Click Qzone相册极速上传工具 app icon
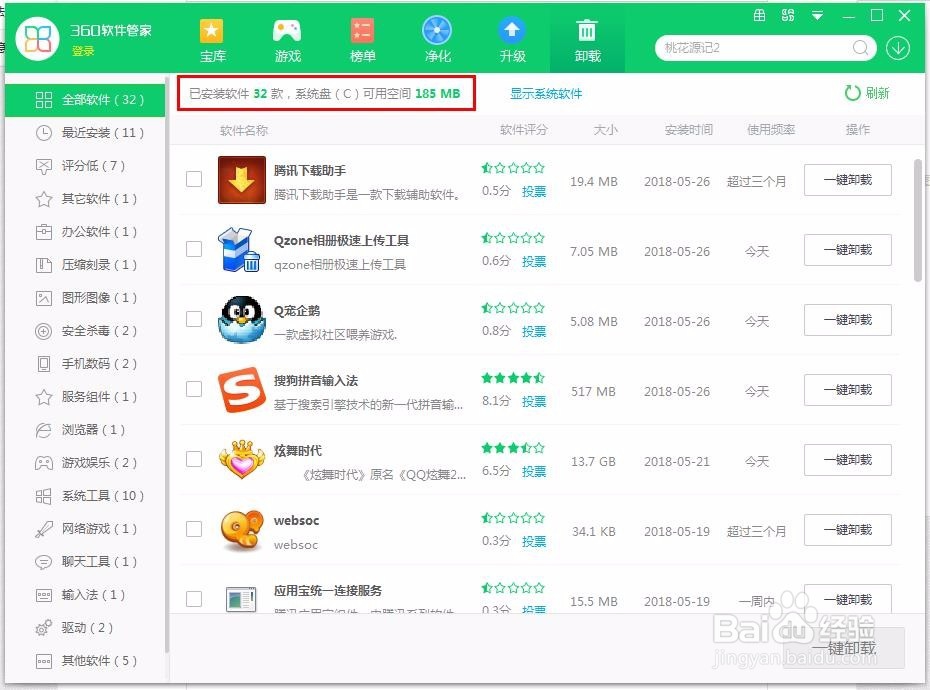 pyautogui.click(x=240, y=250)
